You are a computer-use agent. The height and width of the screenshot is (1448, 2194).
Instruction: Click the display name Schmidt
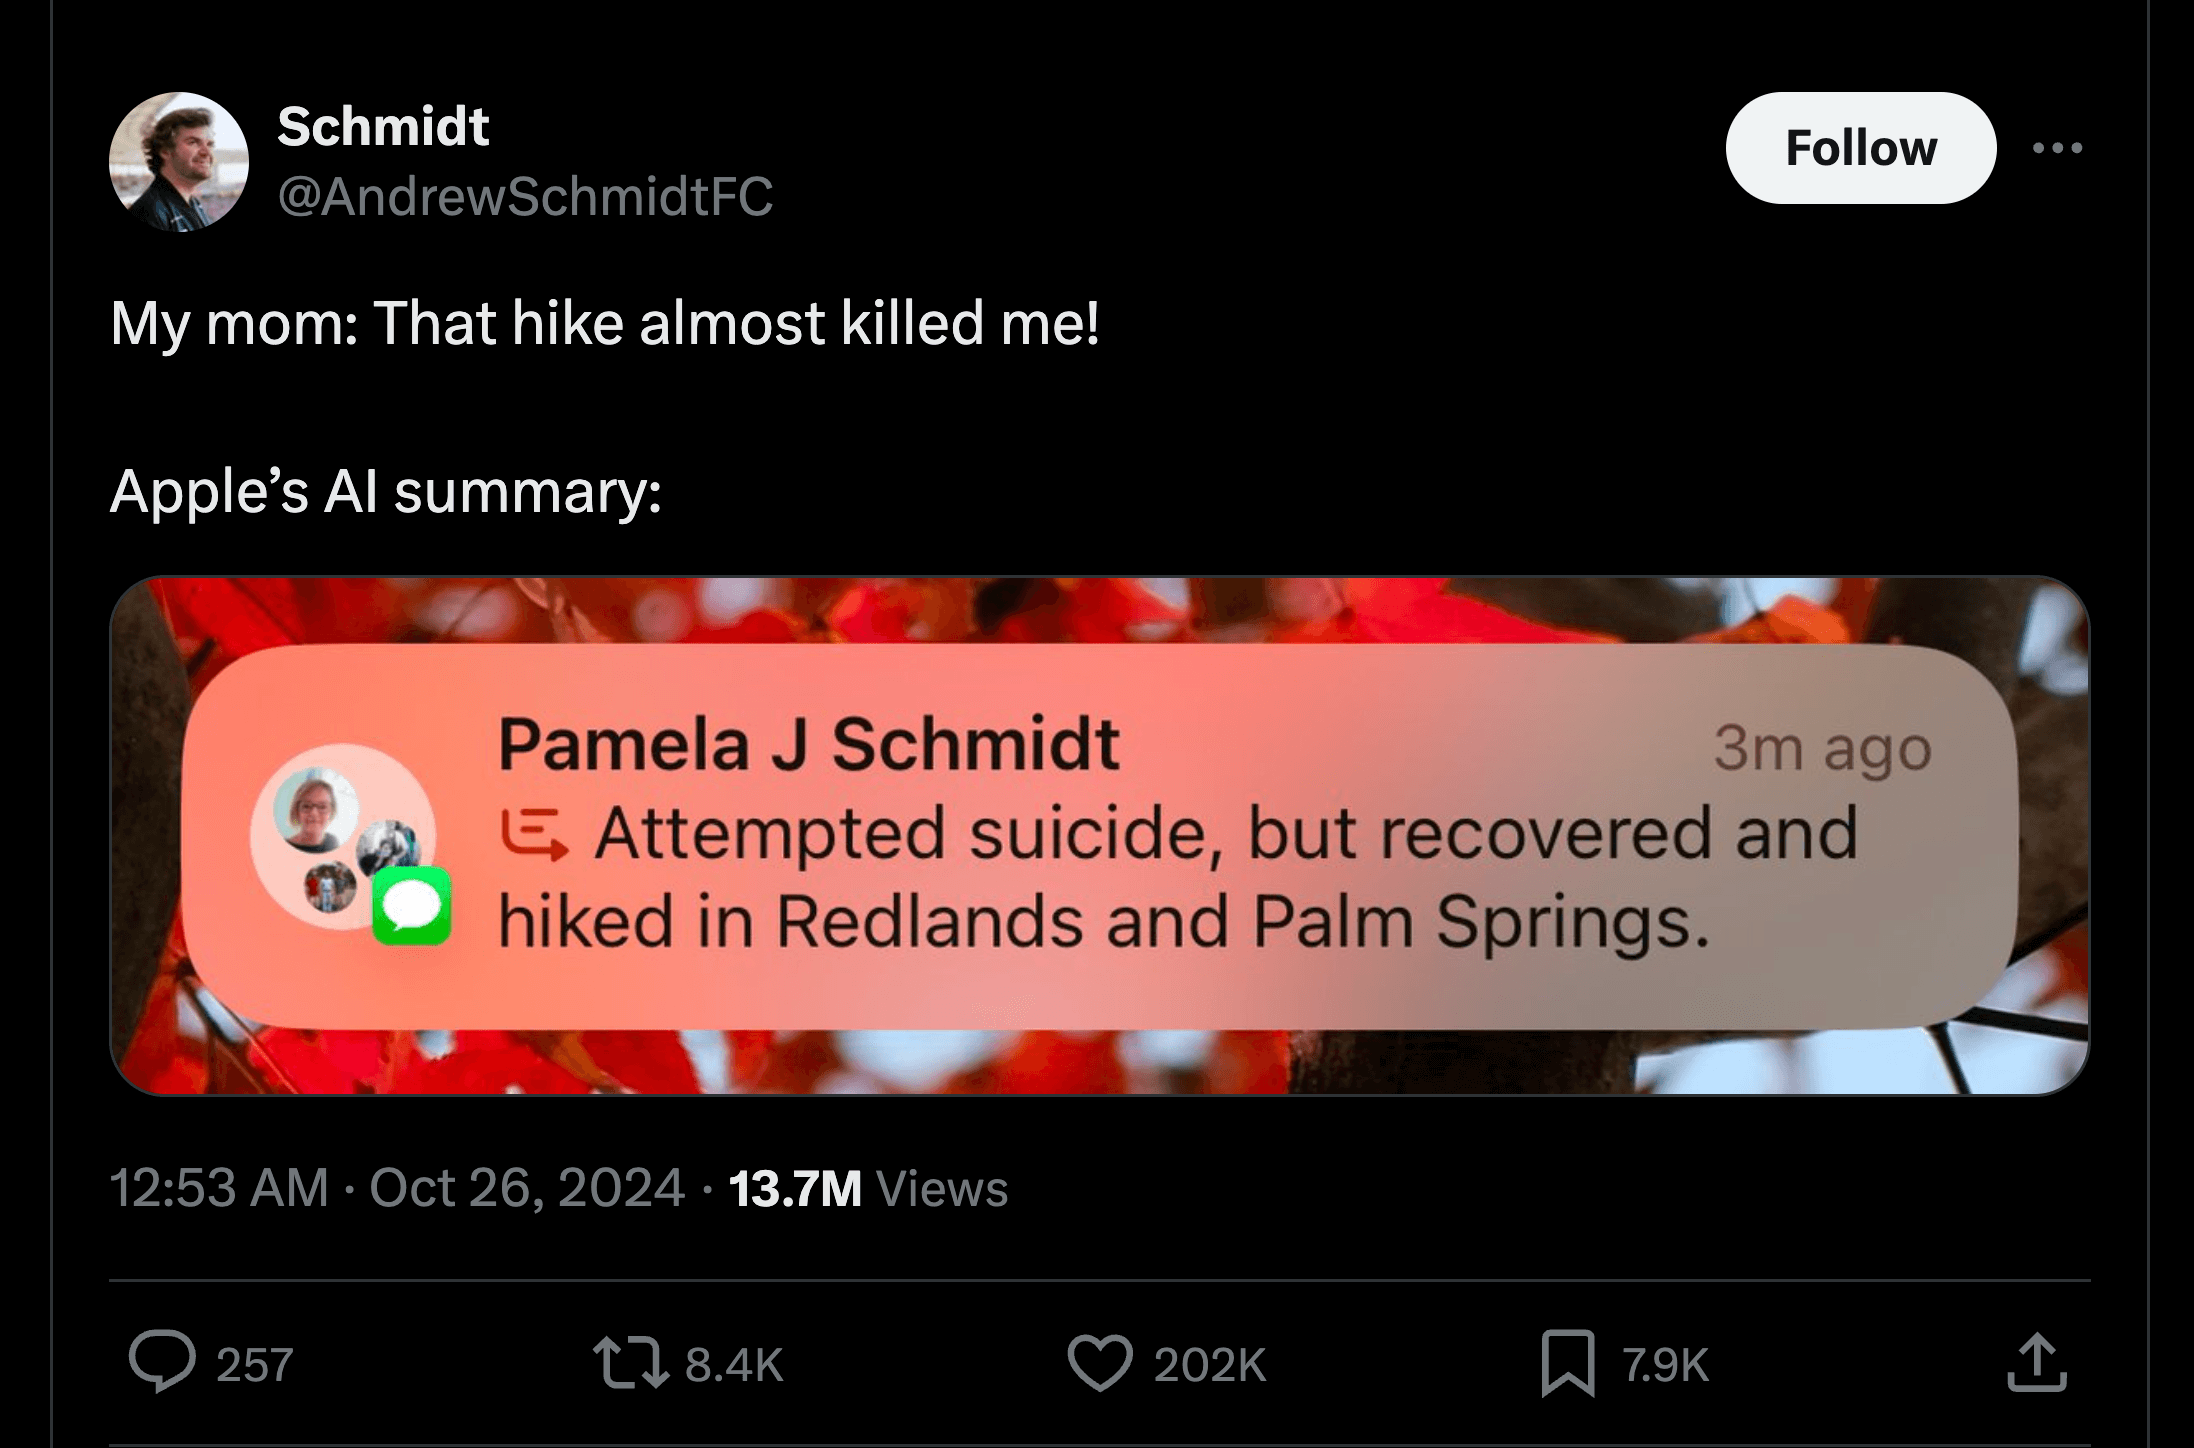(381, 126)
